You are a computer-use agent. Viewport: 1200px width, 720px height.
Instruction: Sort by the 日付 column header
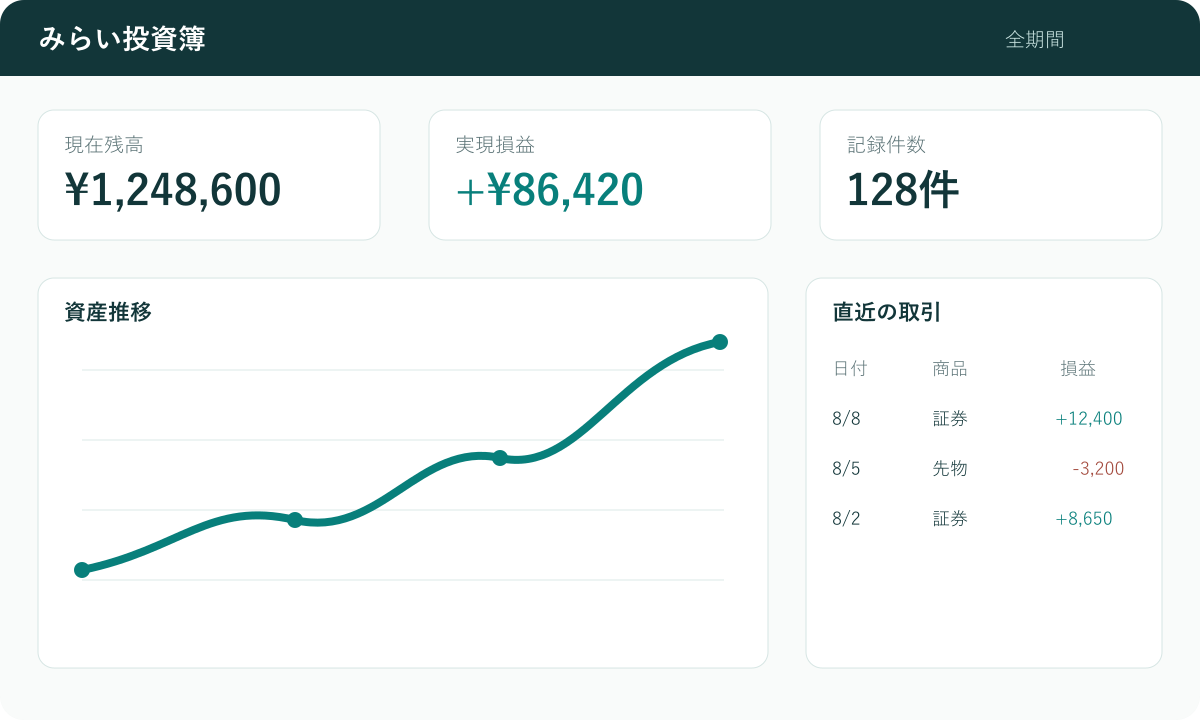(850, 369)
